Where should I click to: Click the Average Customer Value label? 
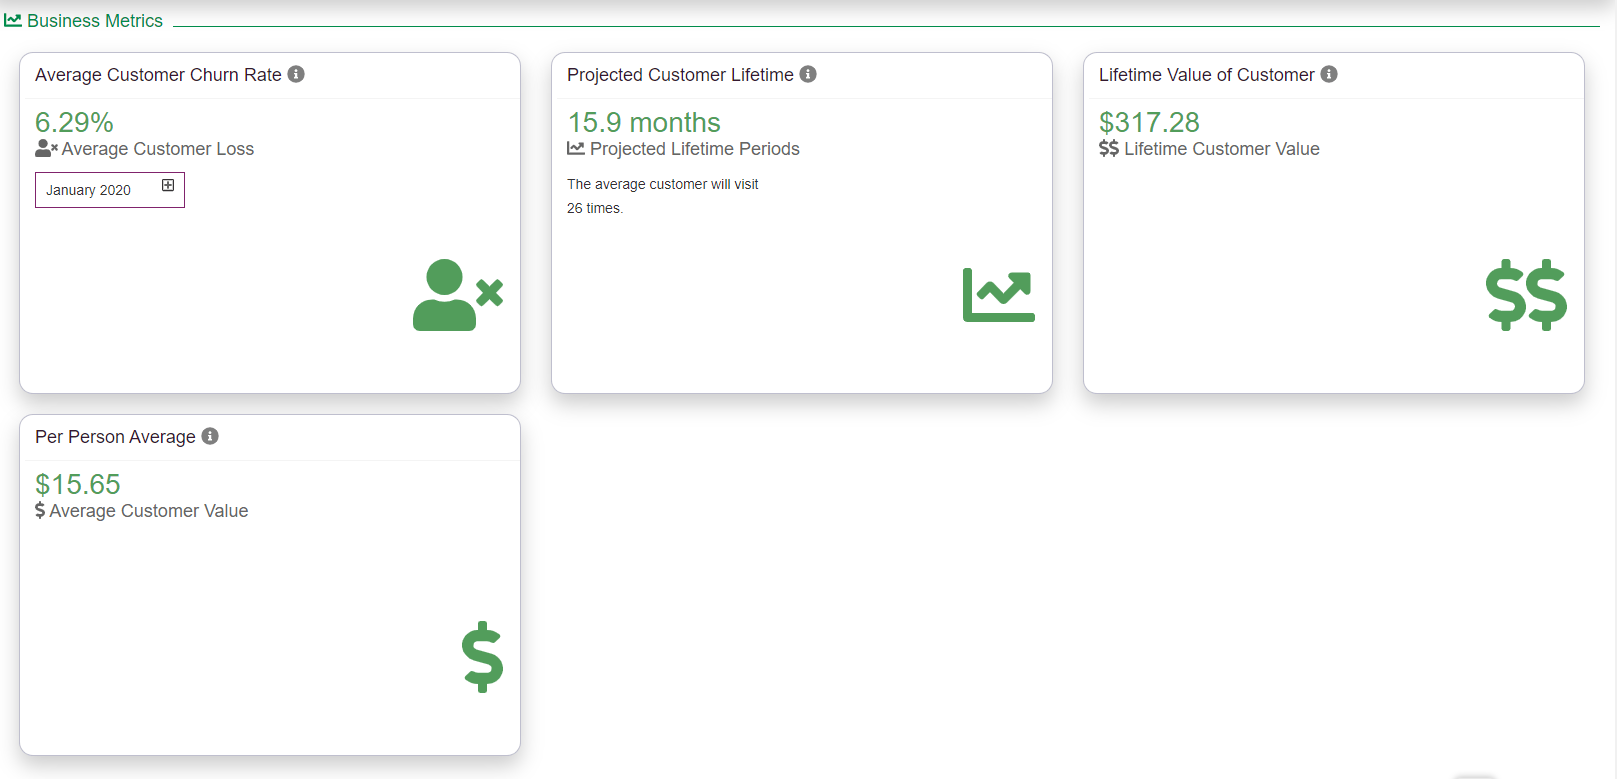(149, 511)
